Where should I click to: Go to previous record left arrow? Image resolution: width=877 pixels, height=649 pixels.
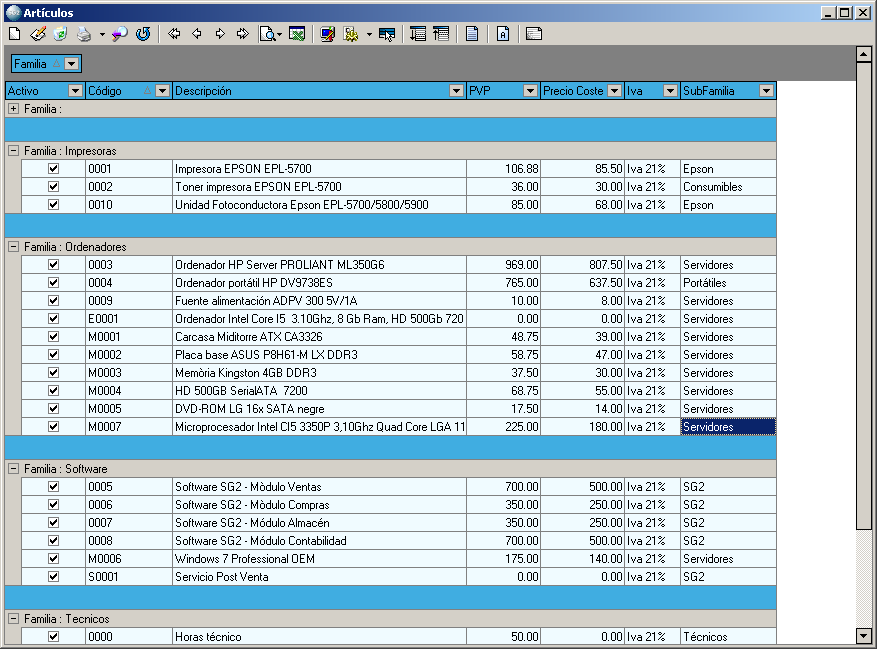197,34
